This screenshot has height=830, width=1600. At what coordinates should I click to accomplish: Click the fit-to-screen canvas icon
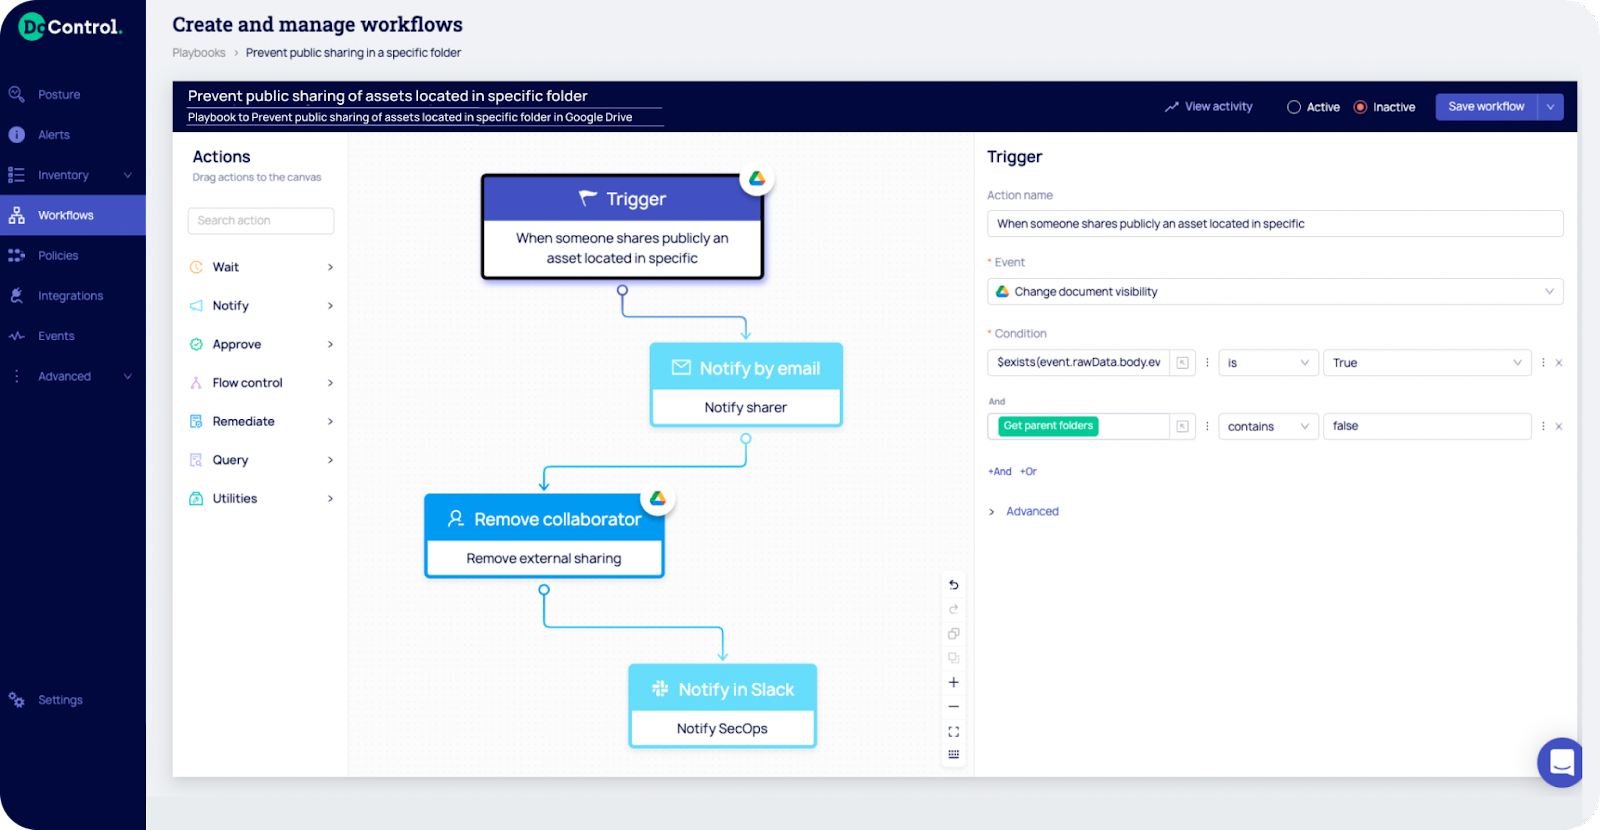tap(953, 732)
